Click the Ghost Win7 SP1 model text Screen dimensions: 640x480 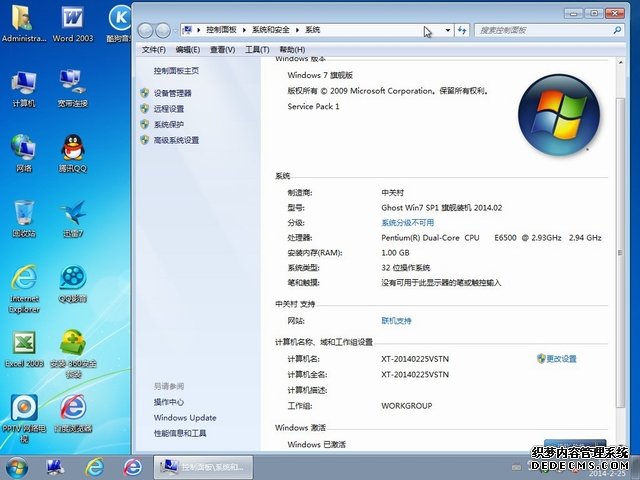(442, 208)
